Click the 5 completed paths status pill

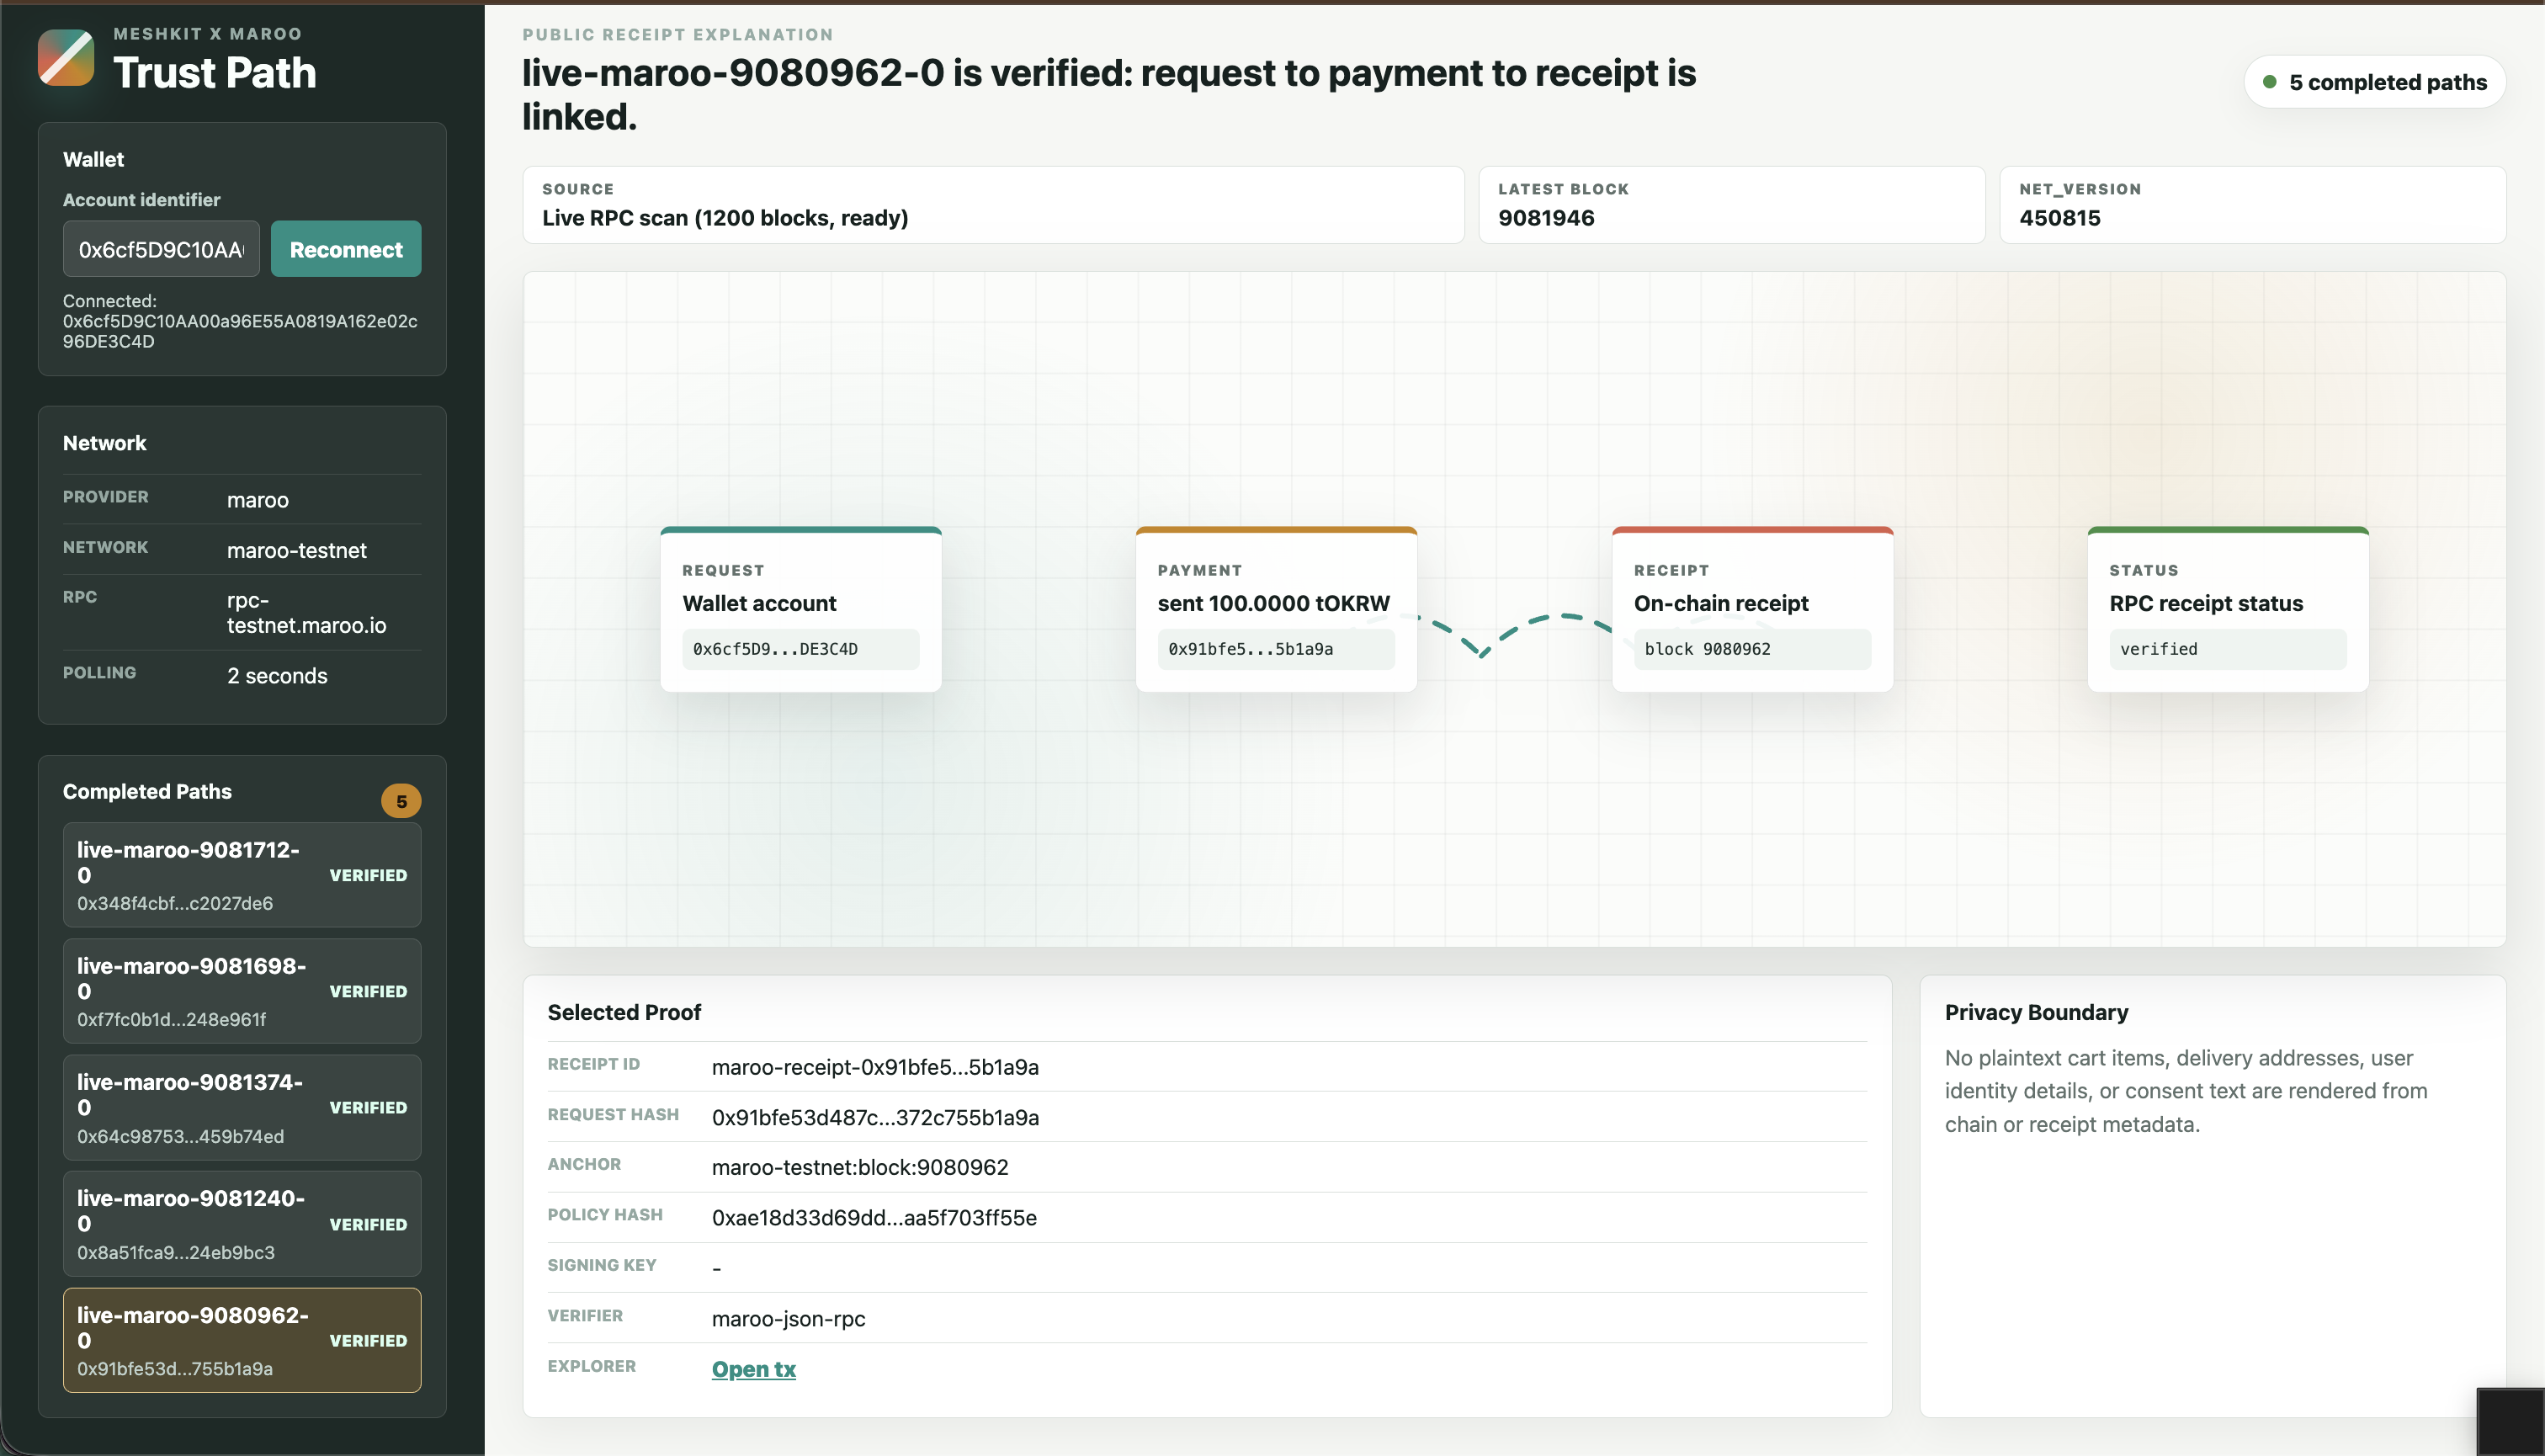tap(2375, 82)
